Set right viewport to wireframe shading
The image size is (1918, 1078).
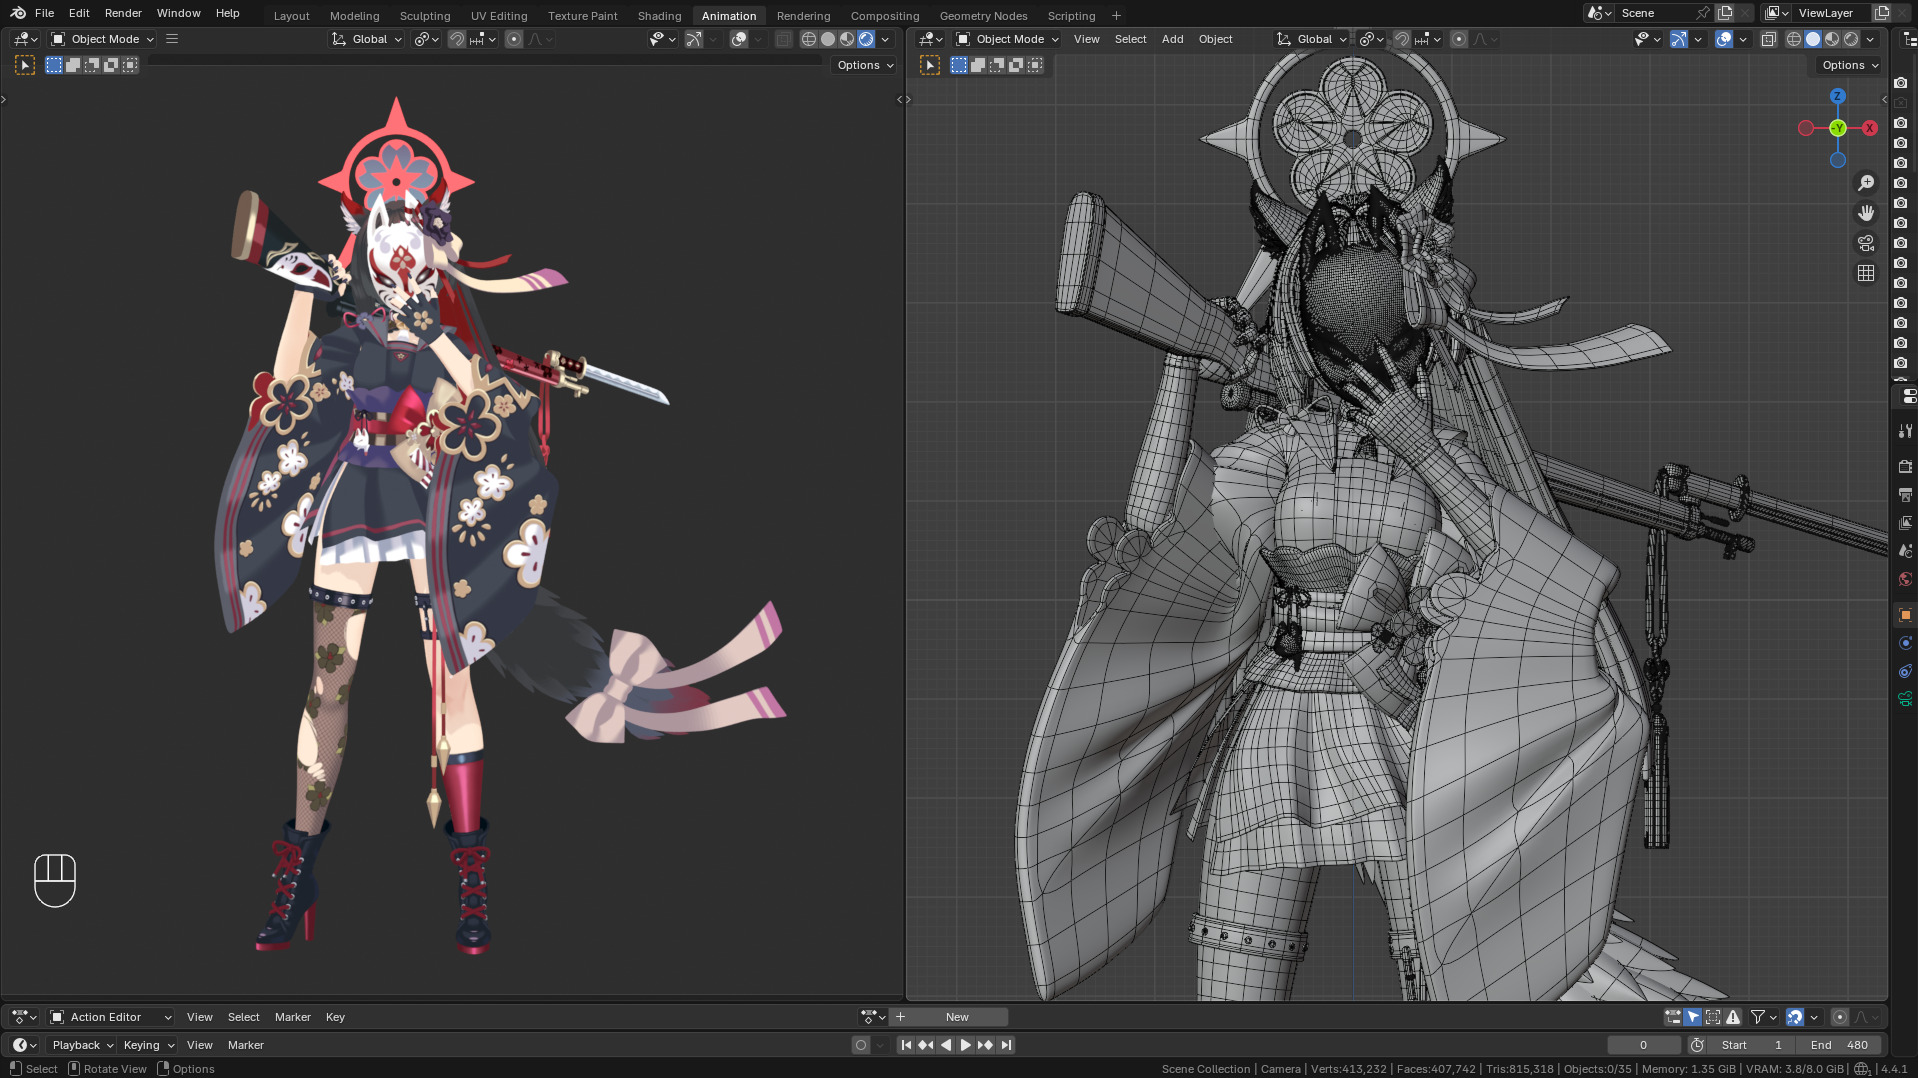point(1793,39)
